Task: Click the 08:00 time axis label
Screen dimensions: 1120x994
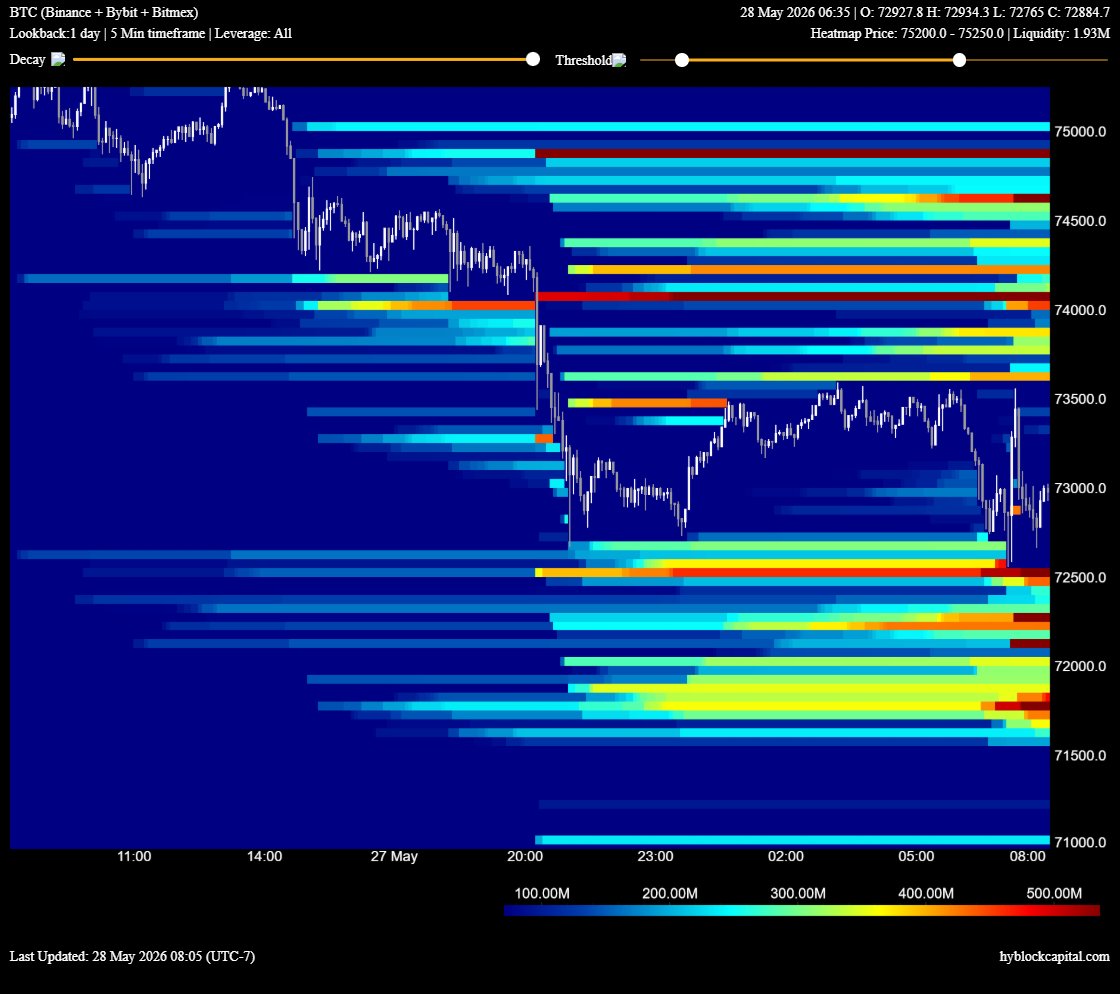Action: click(x=1028, y=856)
